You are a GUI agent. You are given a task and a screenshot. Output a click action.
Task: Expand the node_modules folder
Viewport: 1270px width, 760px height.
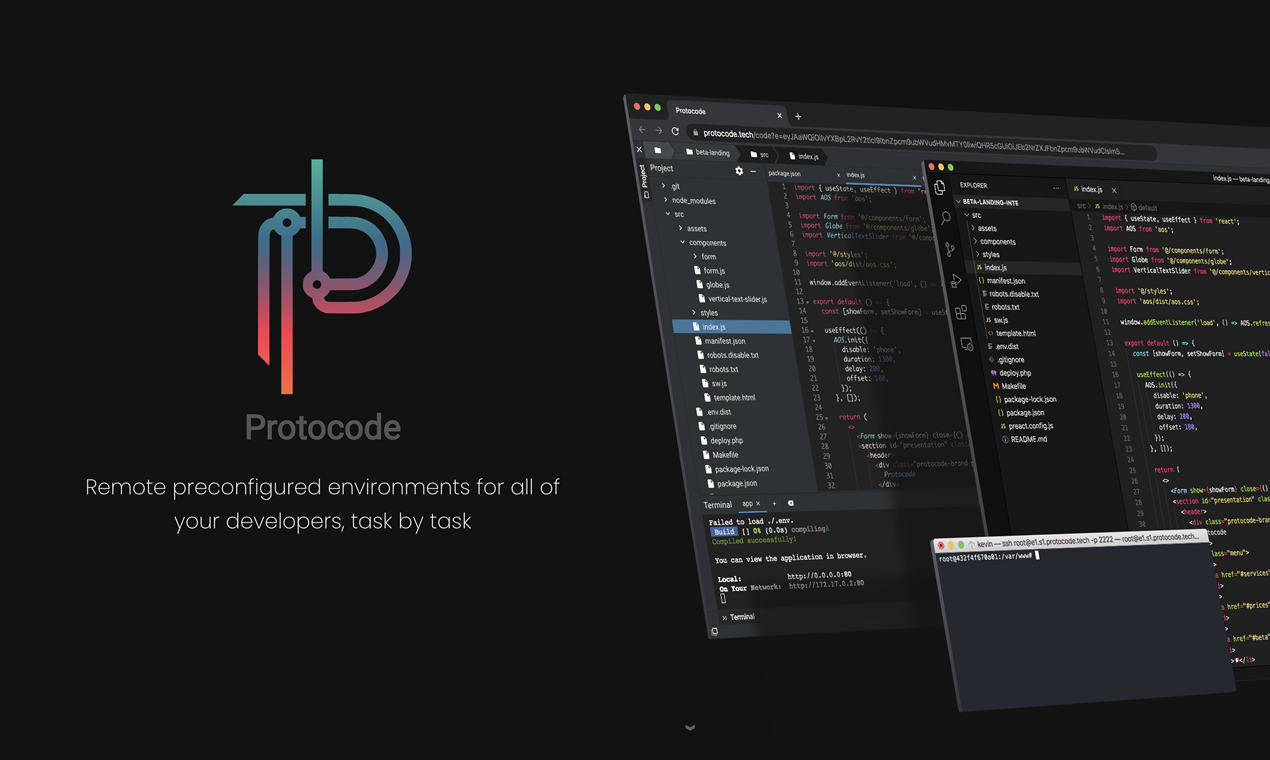click(x=665, y=200)
